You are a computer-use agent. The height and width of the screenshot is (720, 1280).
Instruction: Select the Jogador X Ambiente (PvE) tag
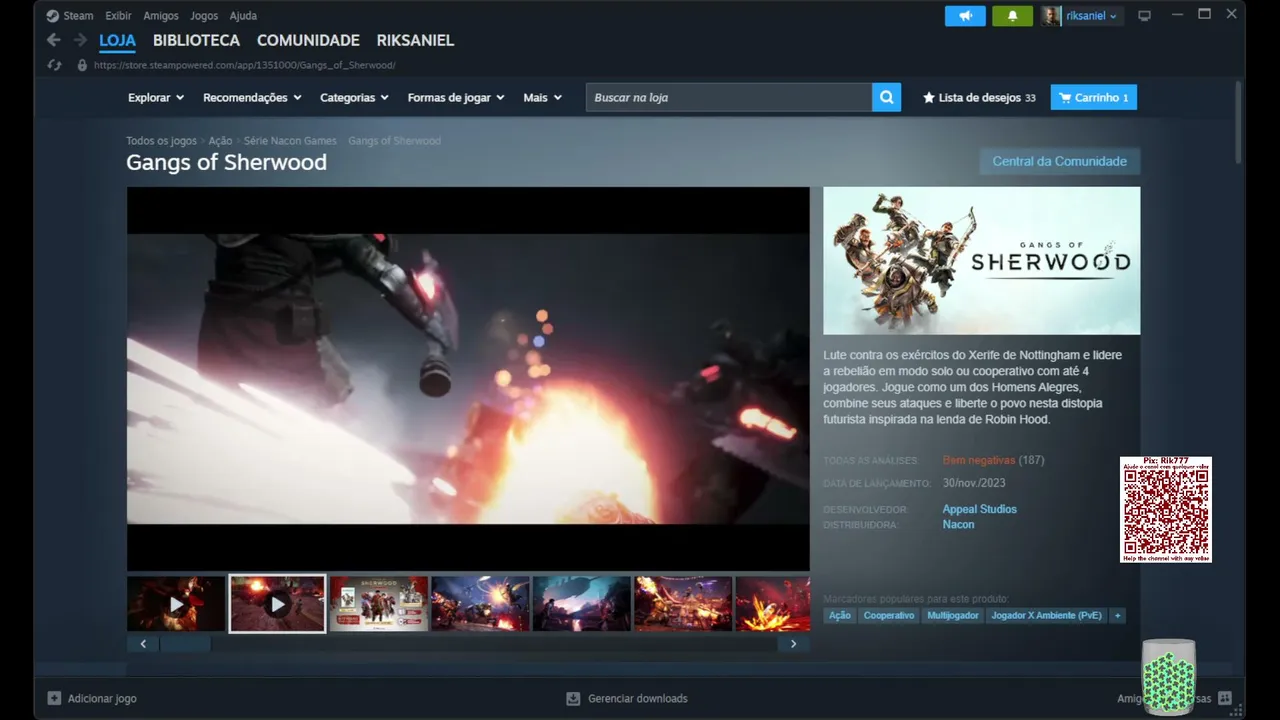pyautogui.click(x=1046, y=615)
